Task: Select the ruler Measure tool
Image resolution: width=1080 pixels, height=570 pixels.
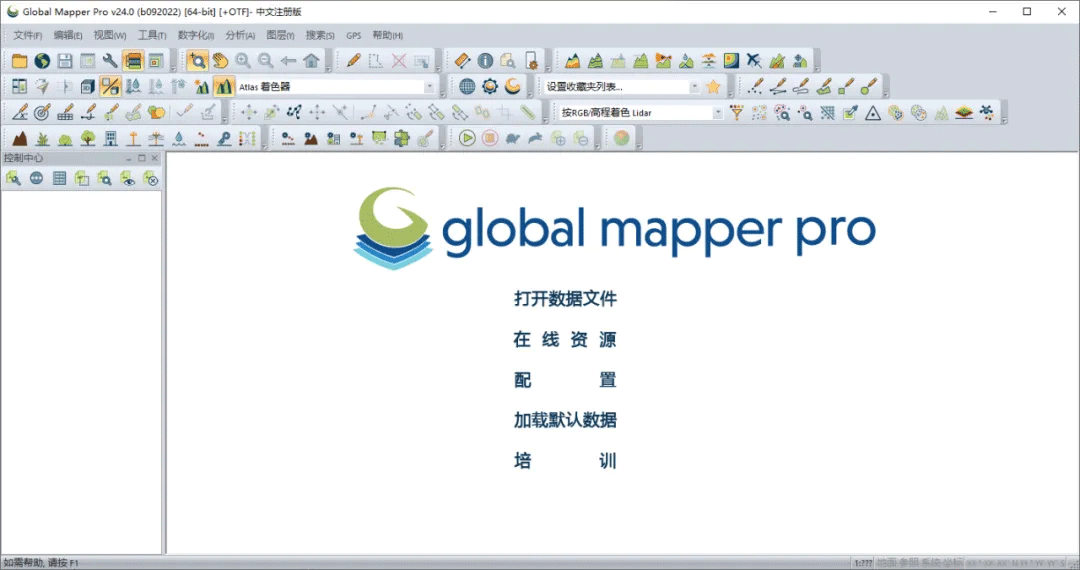Action: [x=462, y=61]
